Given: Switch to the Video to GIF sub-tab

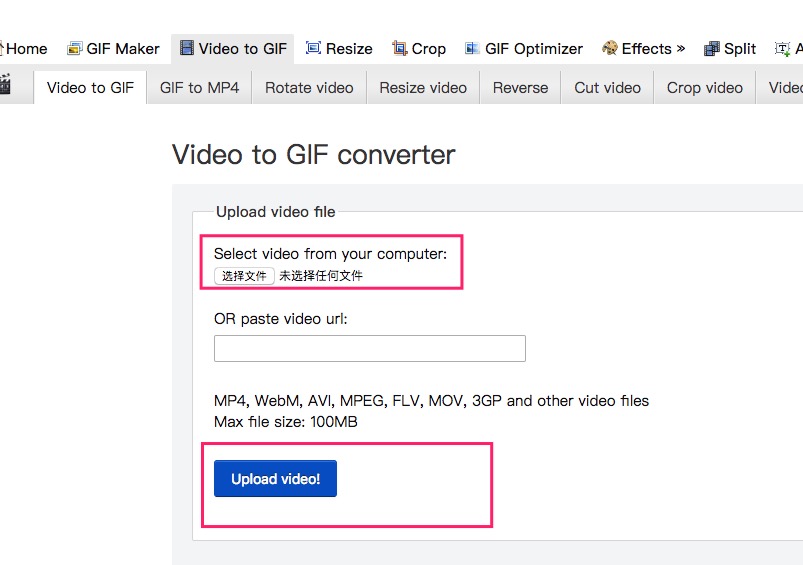Looking at the screenshot, I should (90, 88).
